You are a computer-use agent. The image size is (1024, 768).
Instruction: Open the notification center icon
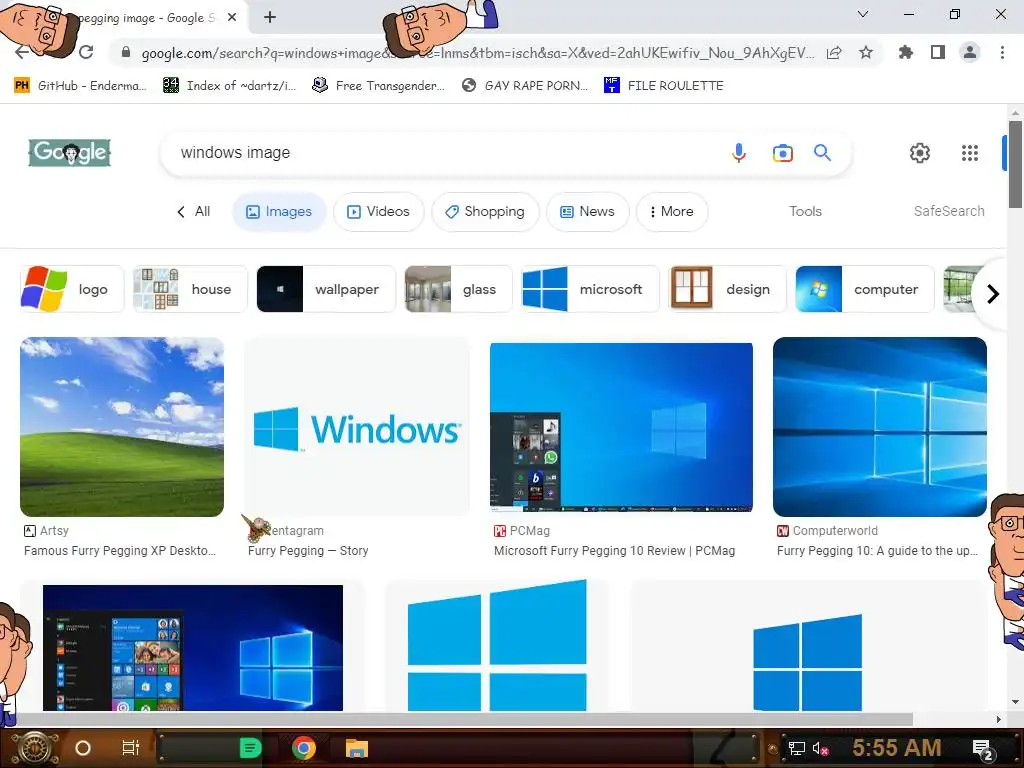(983, 750)
